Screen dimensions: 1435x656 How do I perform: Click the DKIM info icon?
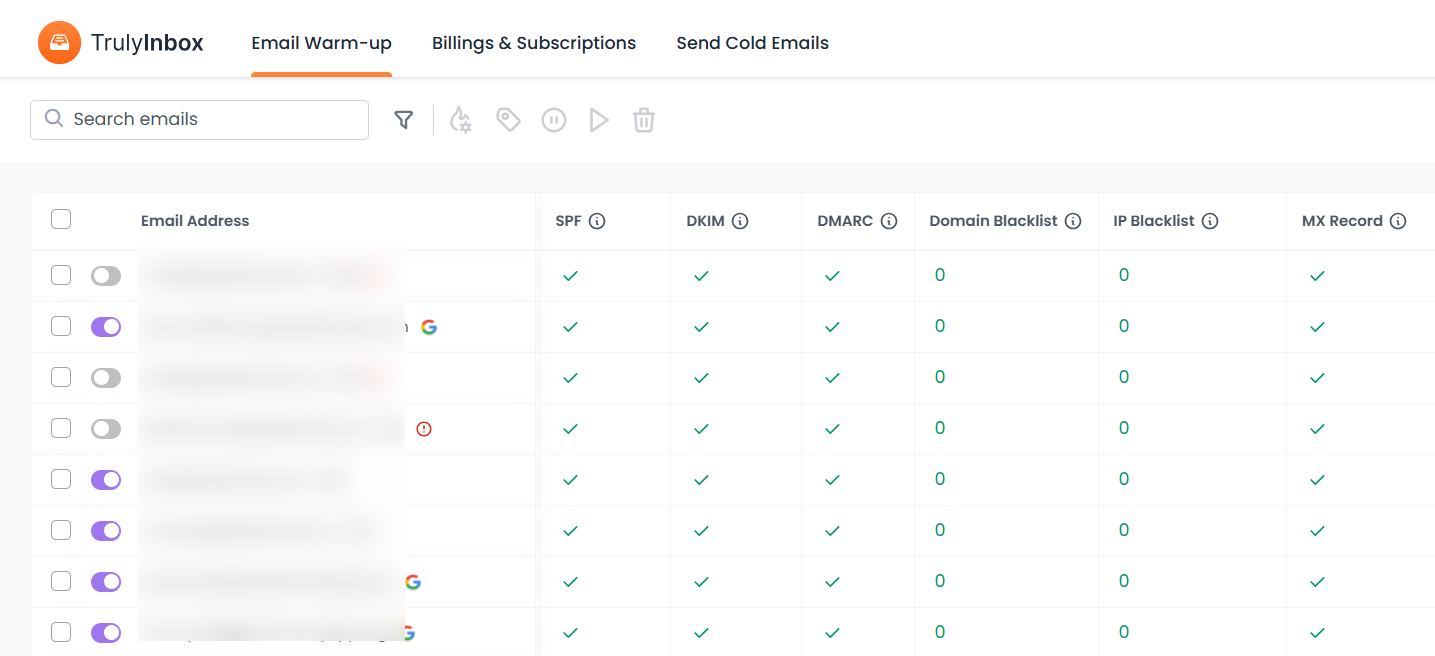tap(740, 221)
